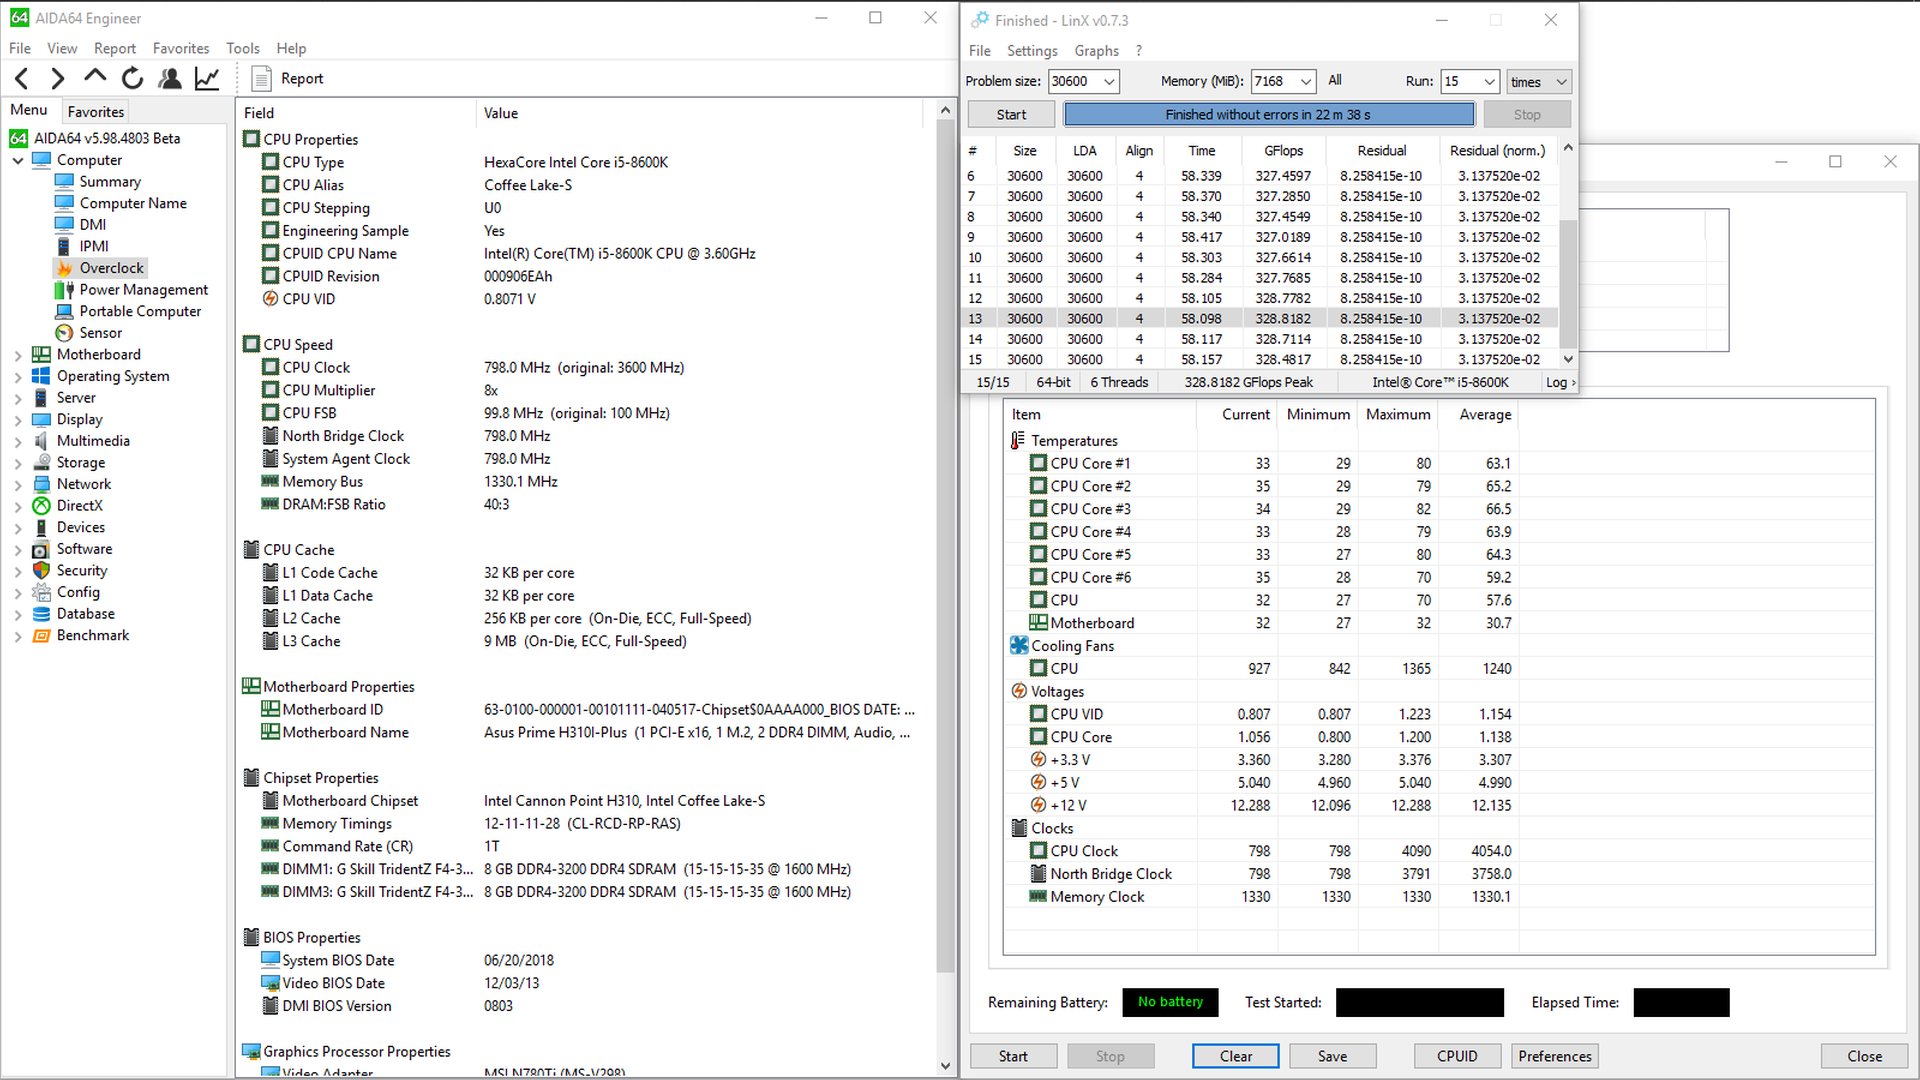Click the Operating System Windows icon
The width and height of the screenshot is (1920, 1080).
(x=41, y=376)
